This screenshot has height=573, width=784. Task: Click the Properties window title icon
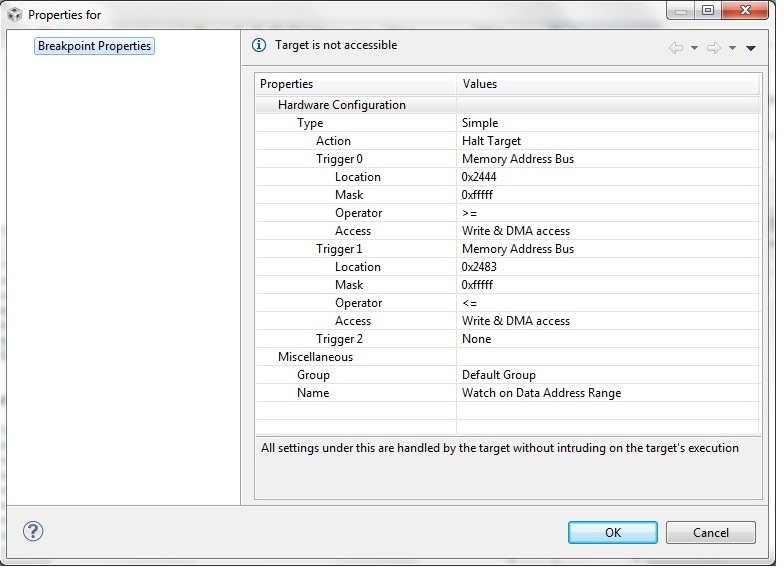coord(14,14)
